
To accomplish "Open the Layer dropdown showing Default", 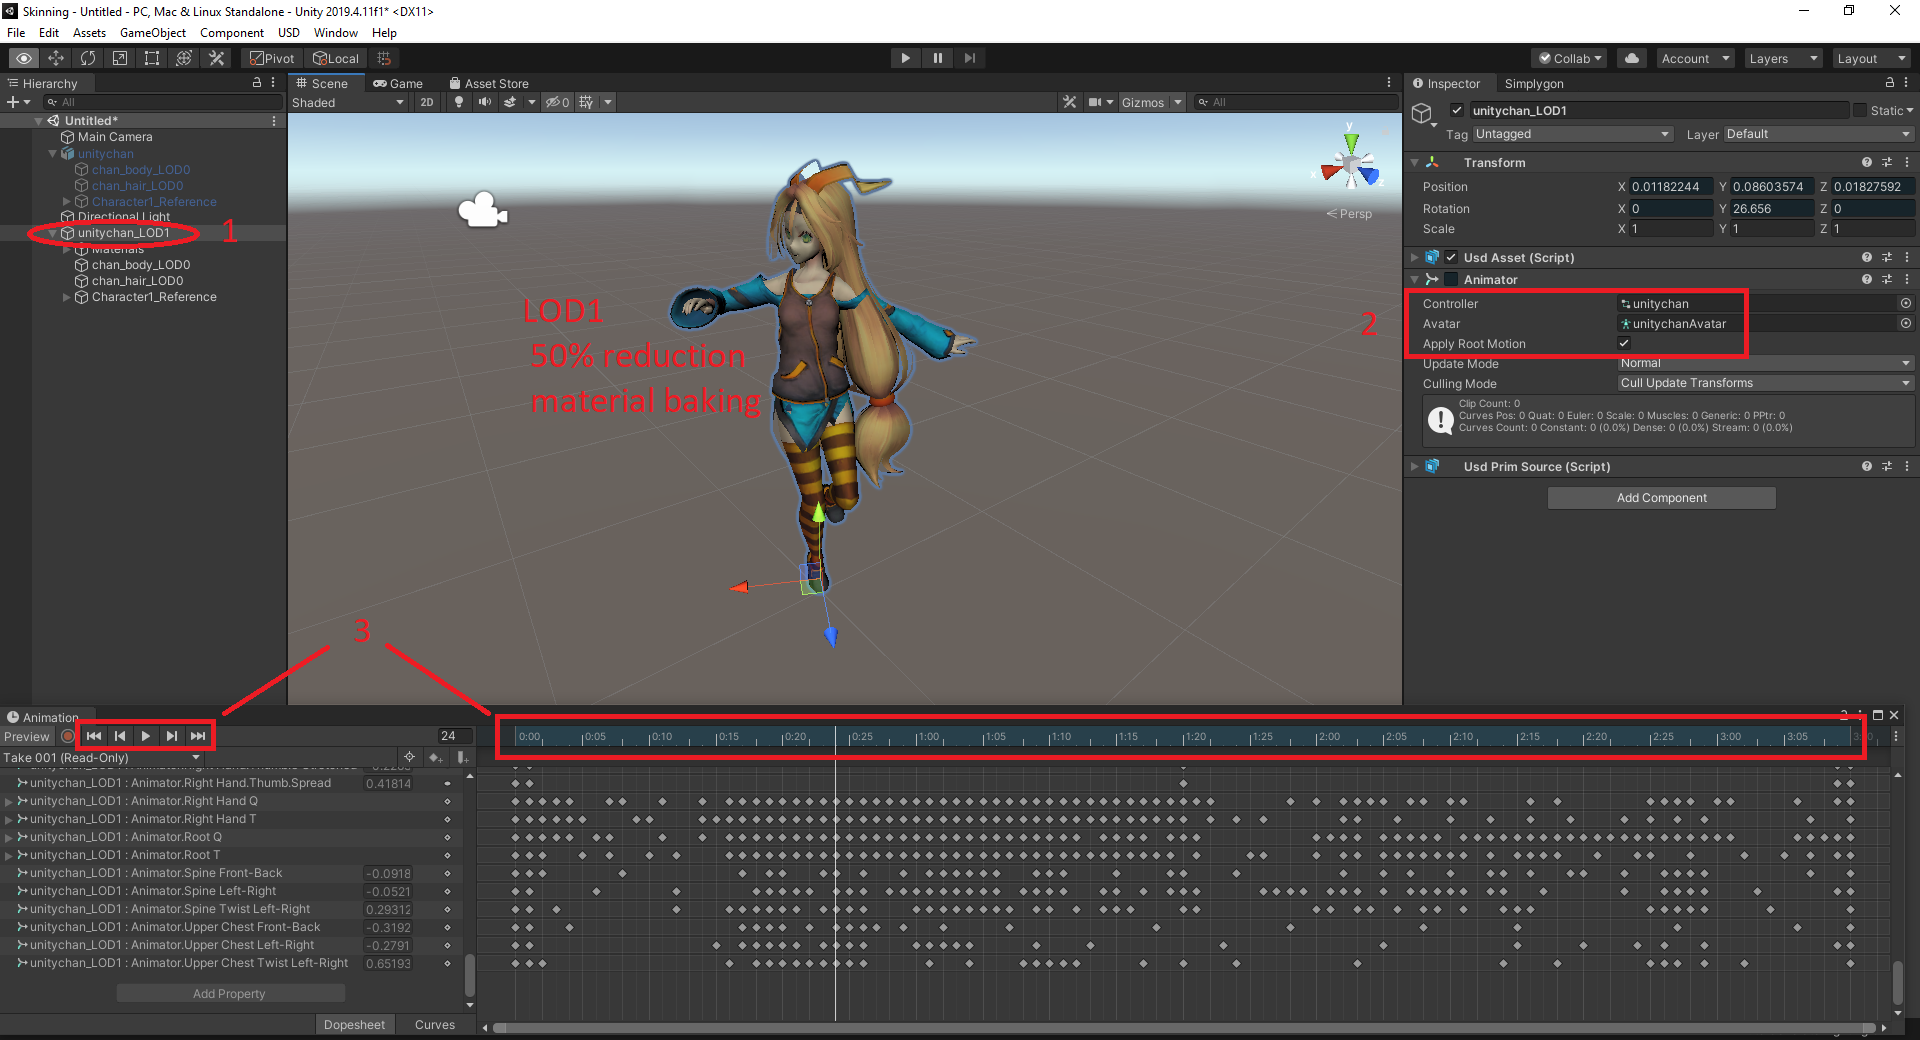I will coord(1815,133).
